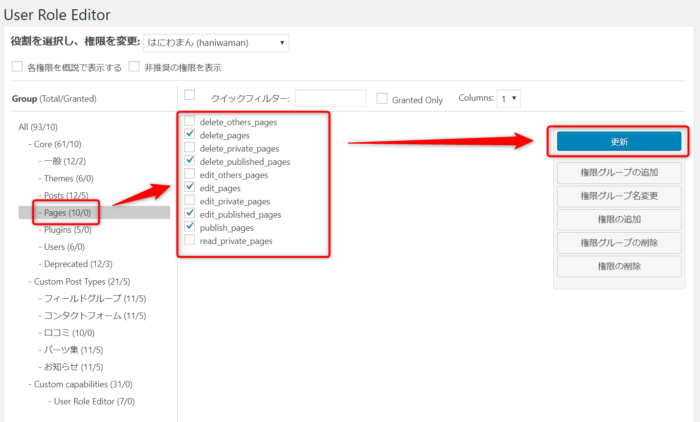Uncheck the publish_pages capability

[190, 228]
